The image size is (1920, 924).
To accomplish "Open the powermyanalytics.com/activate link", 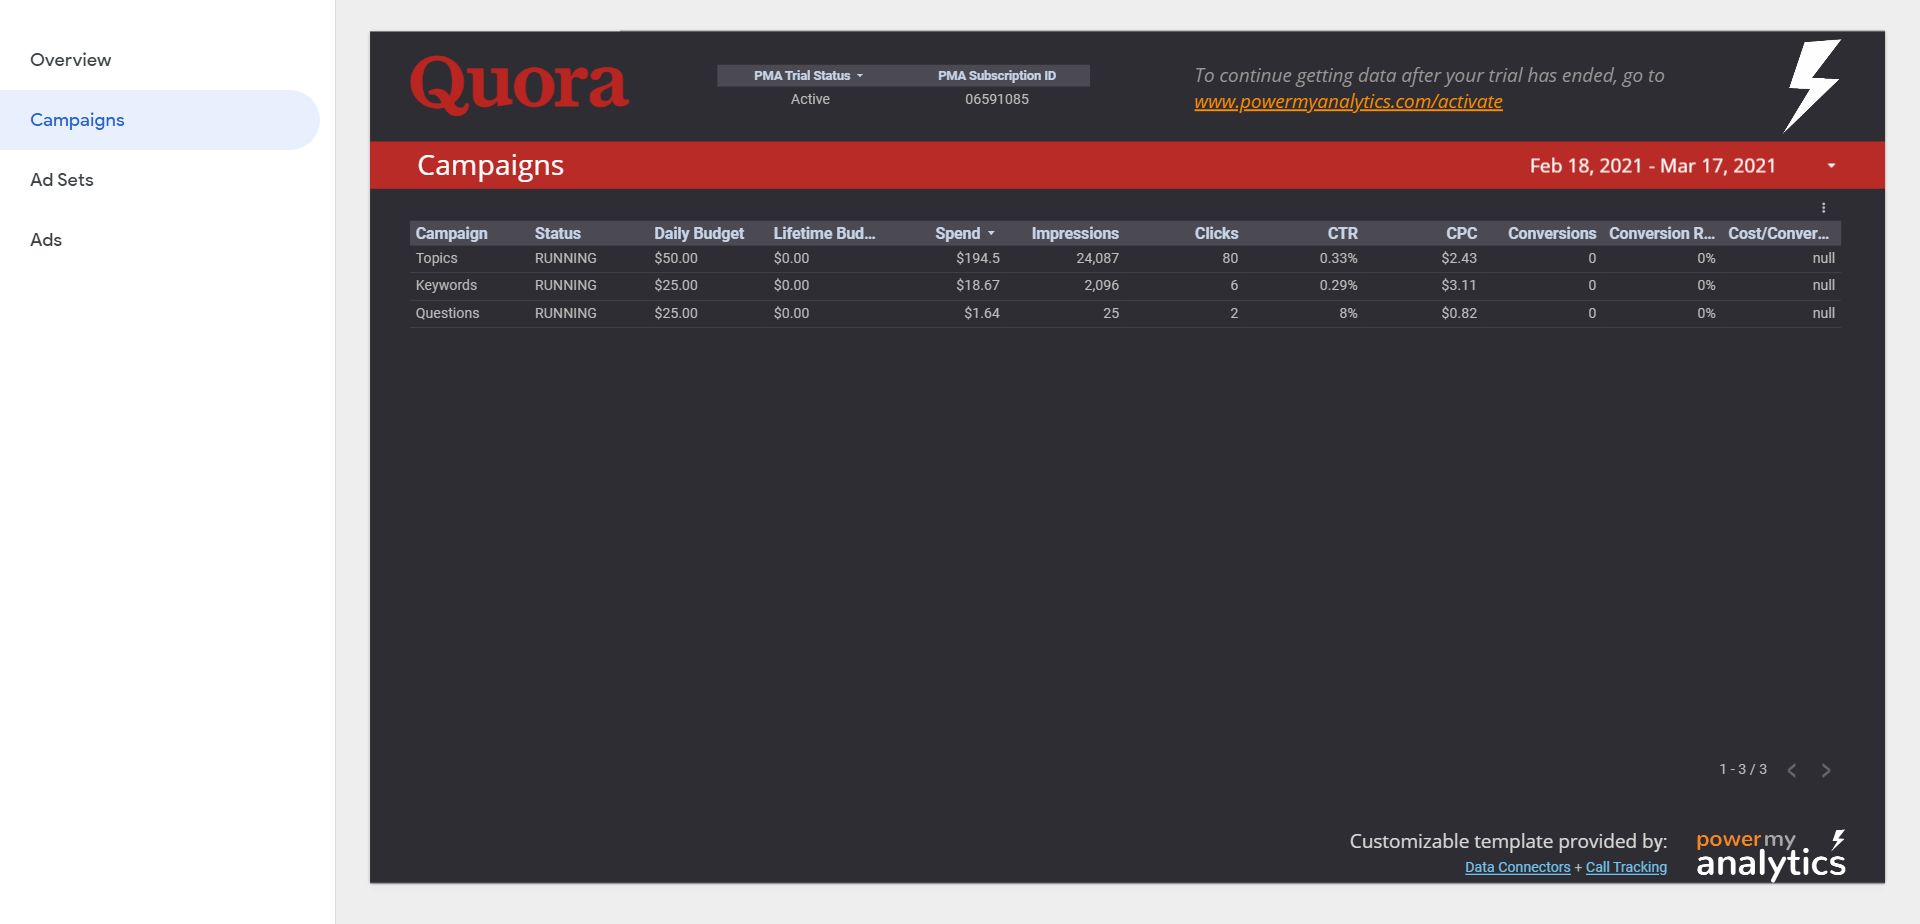I will (x=1348, y=102).
